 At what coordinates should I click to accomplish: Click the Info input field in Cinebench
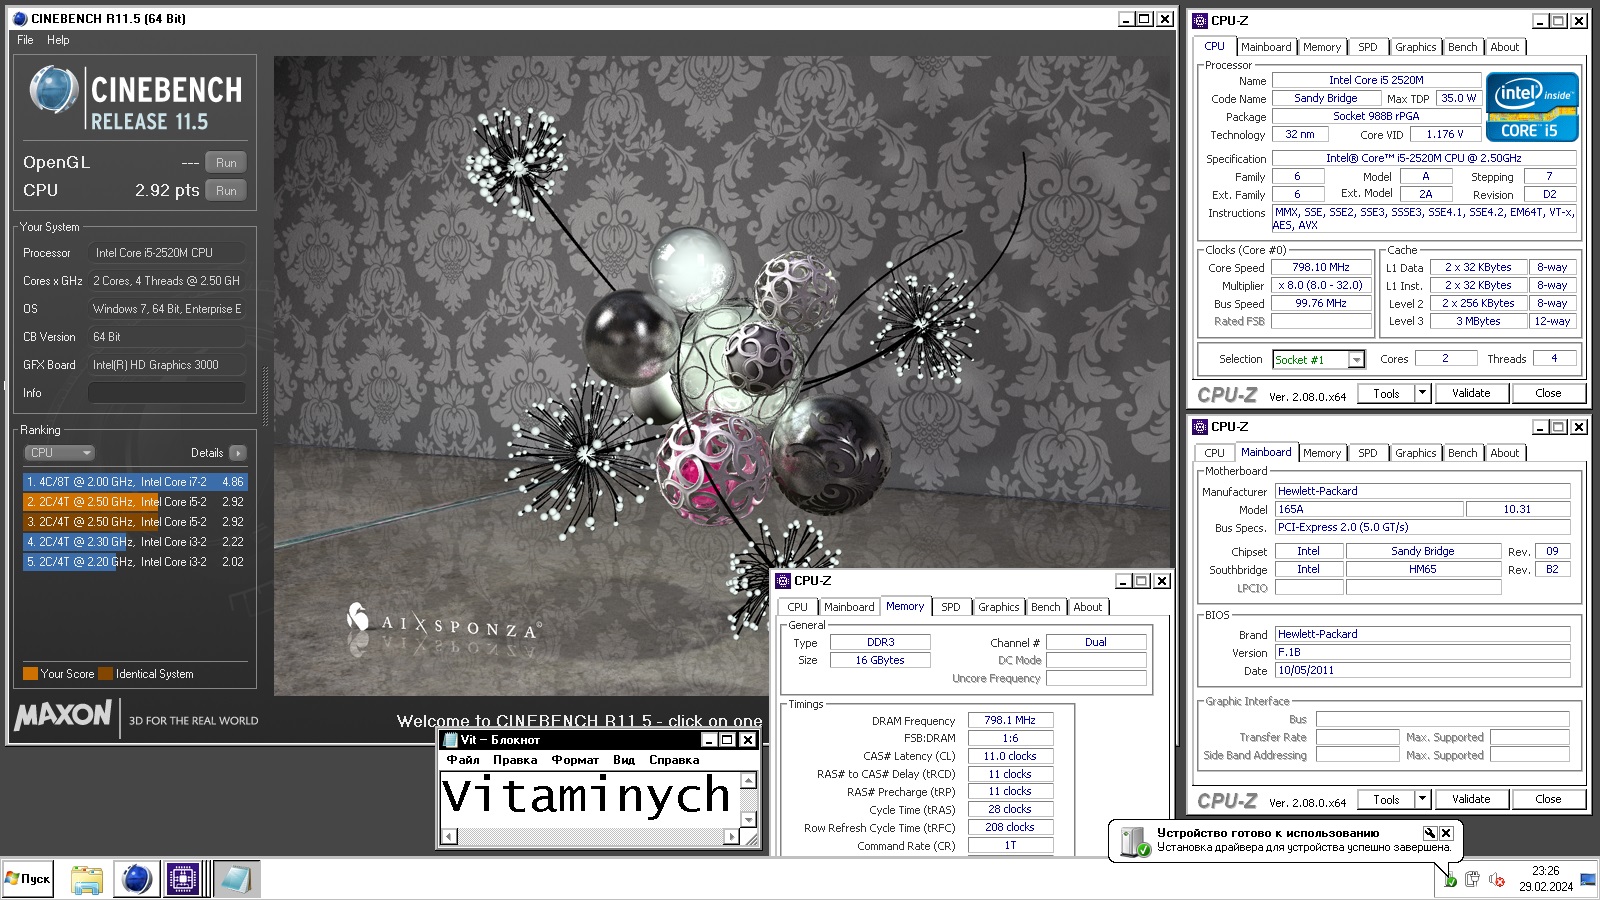point(167,393)
